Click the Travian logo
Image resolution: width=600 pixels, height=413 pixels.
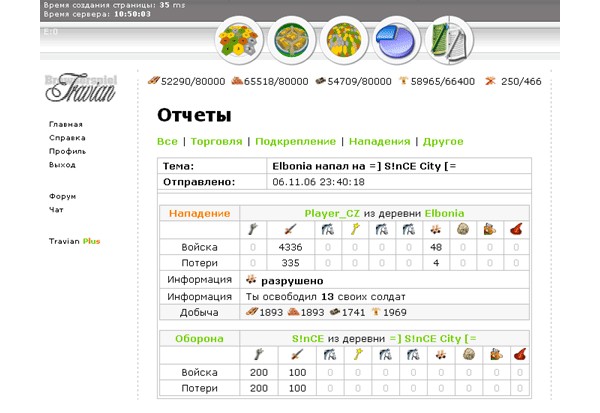(x=80, y=88)
